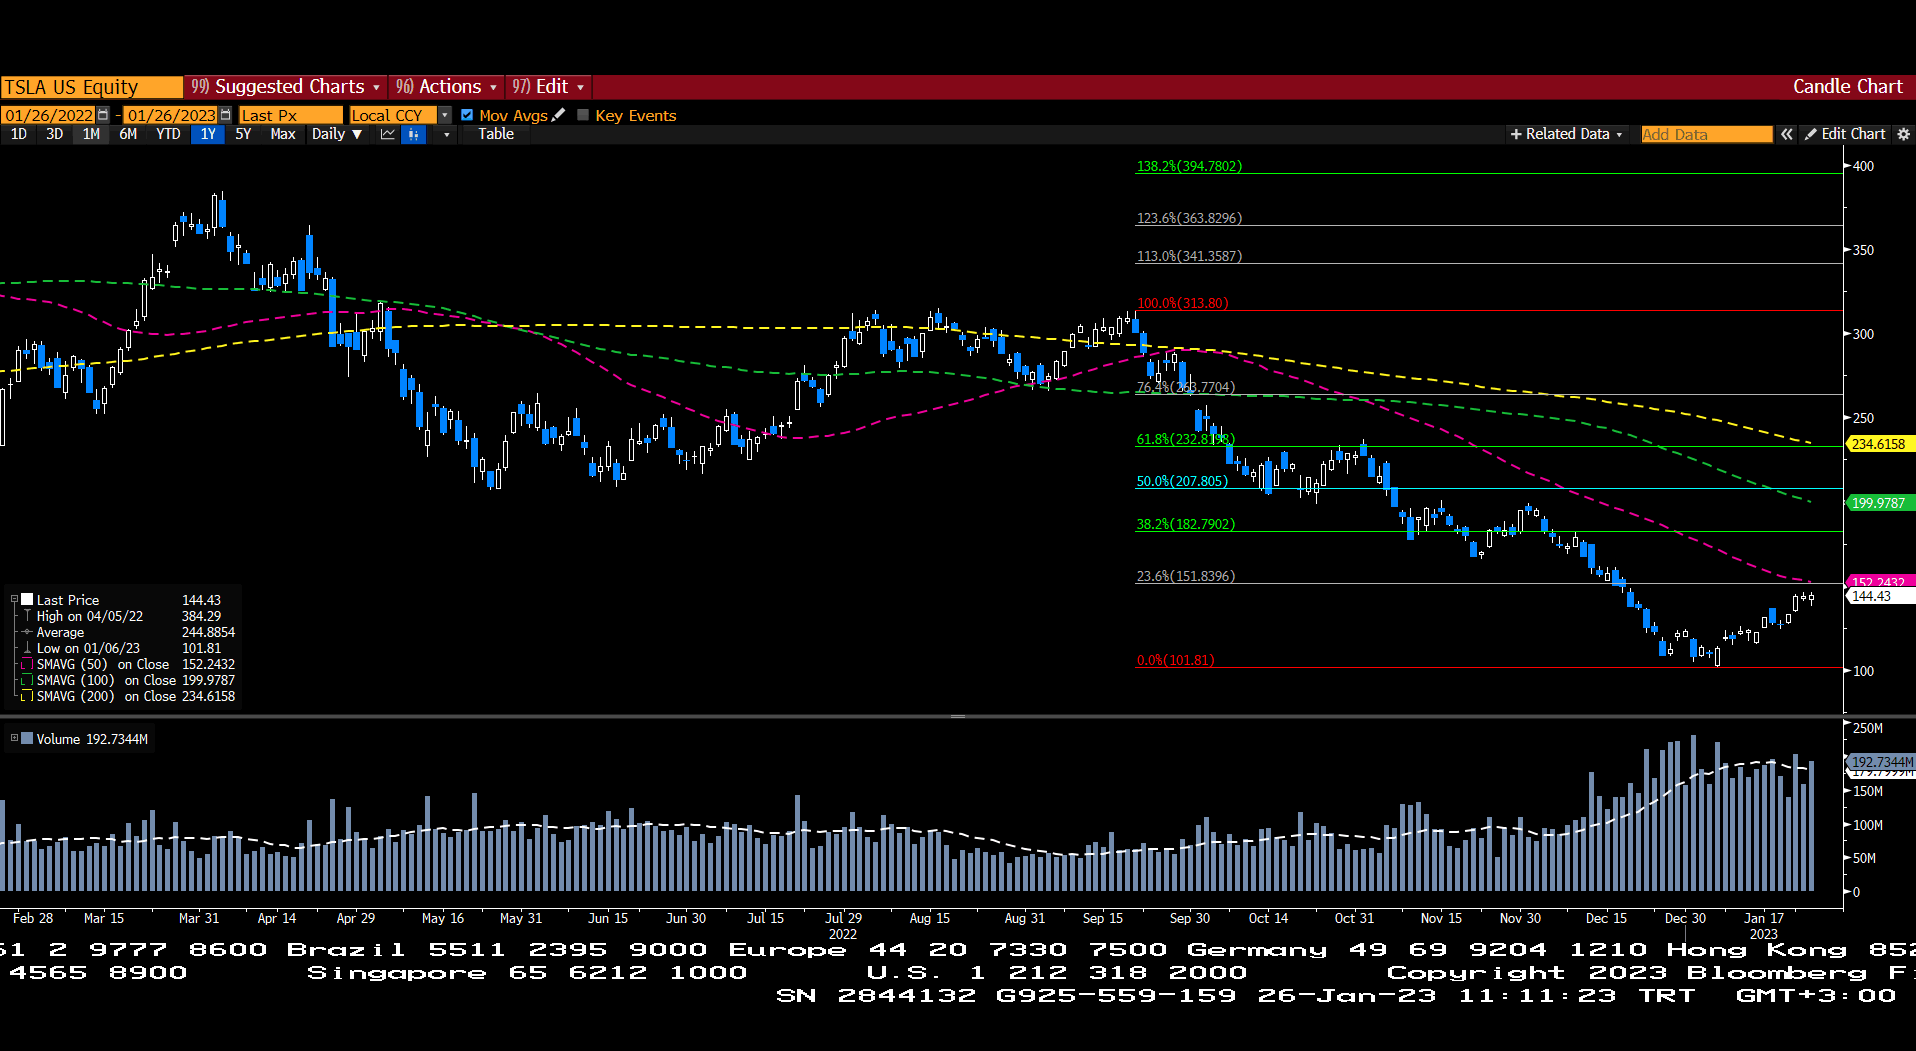
Task: Select the 5Y time range tab
Action: (x=243, y=134)
